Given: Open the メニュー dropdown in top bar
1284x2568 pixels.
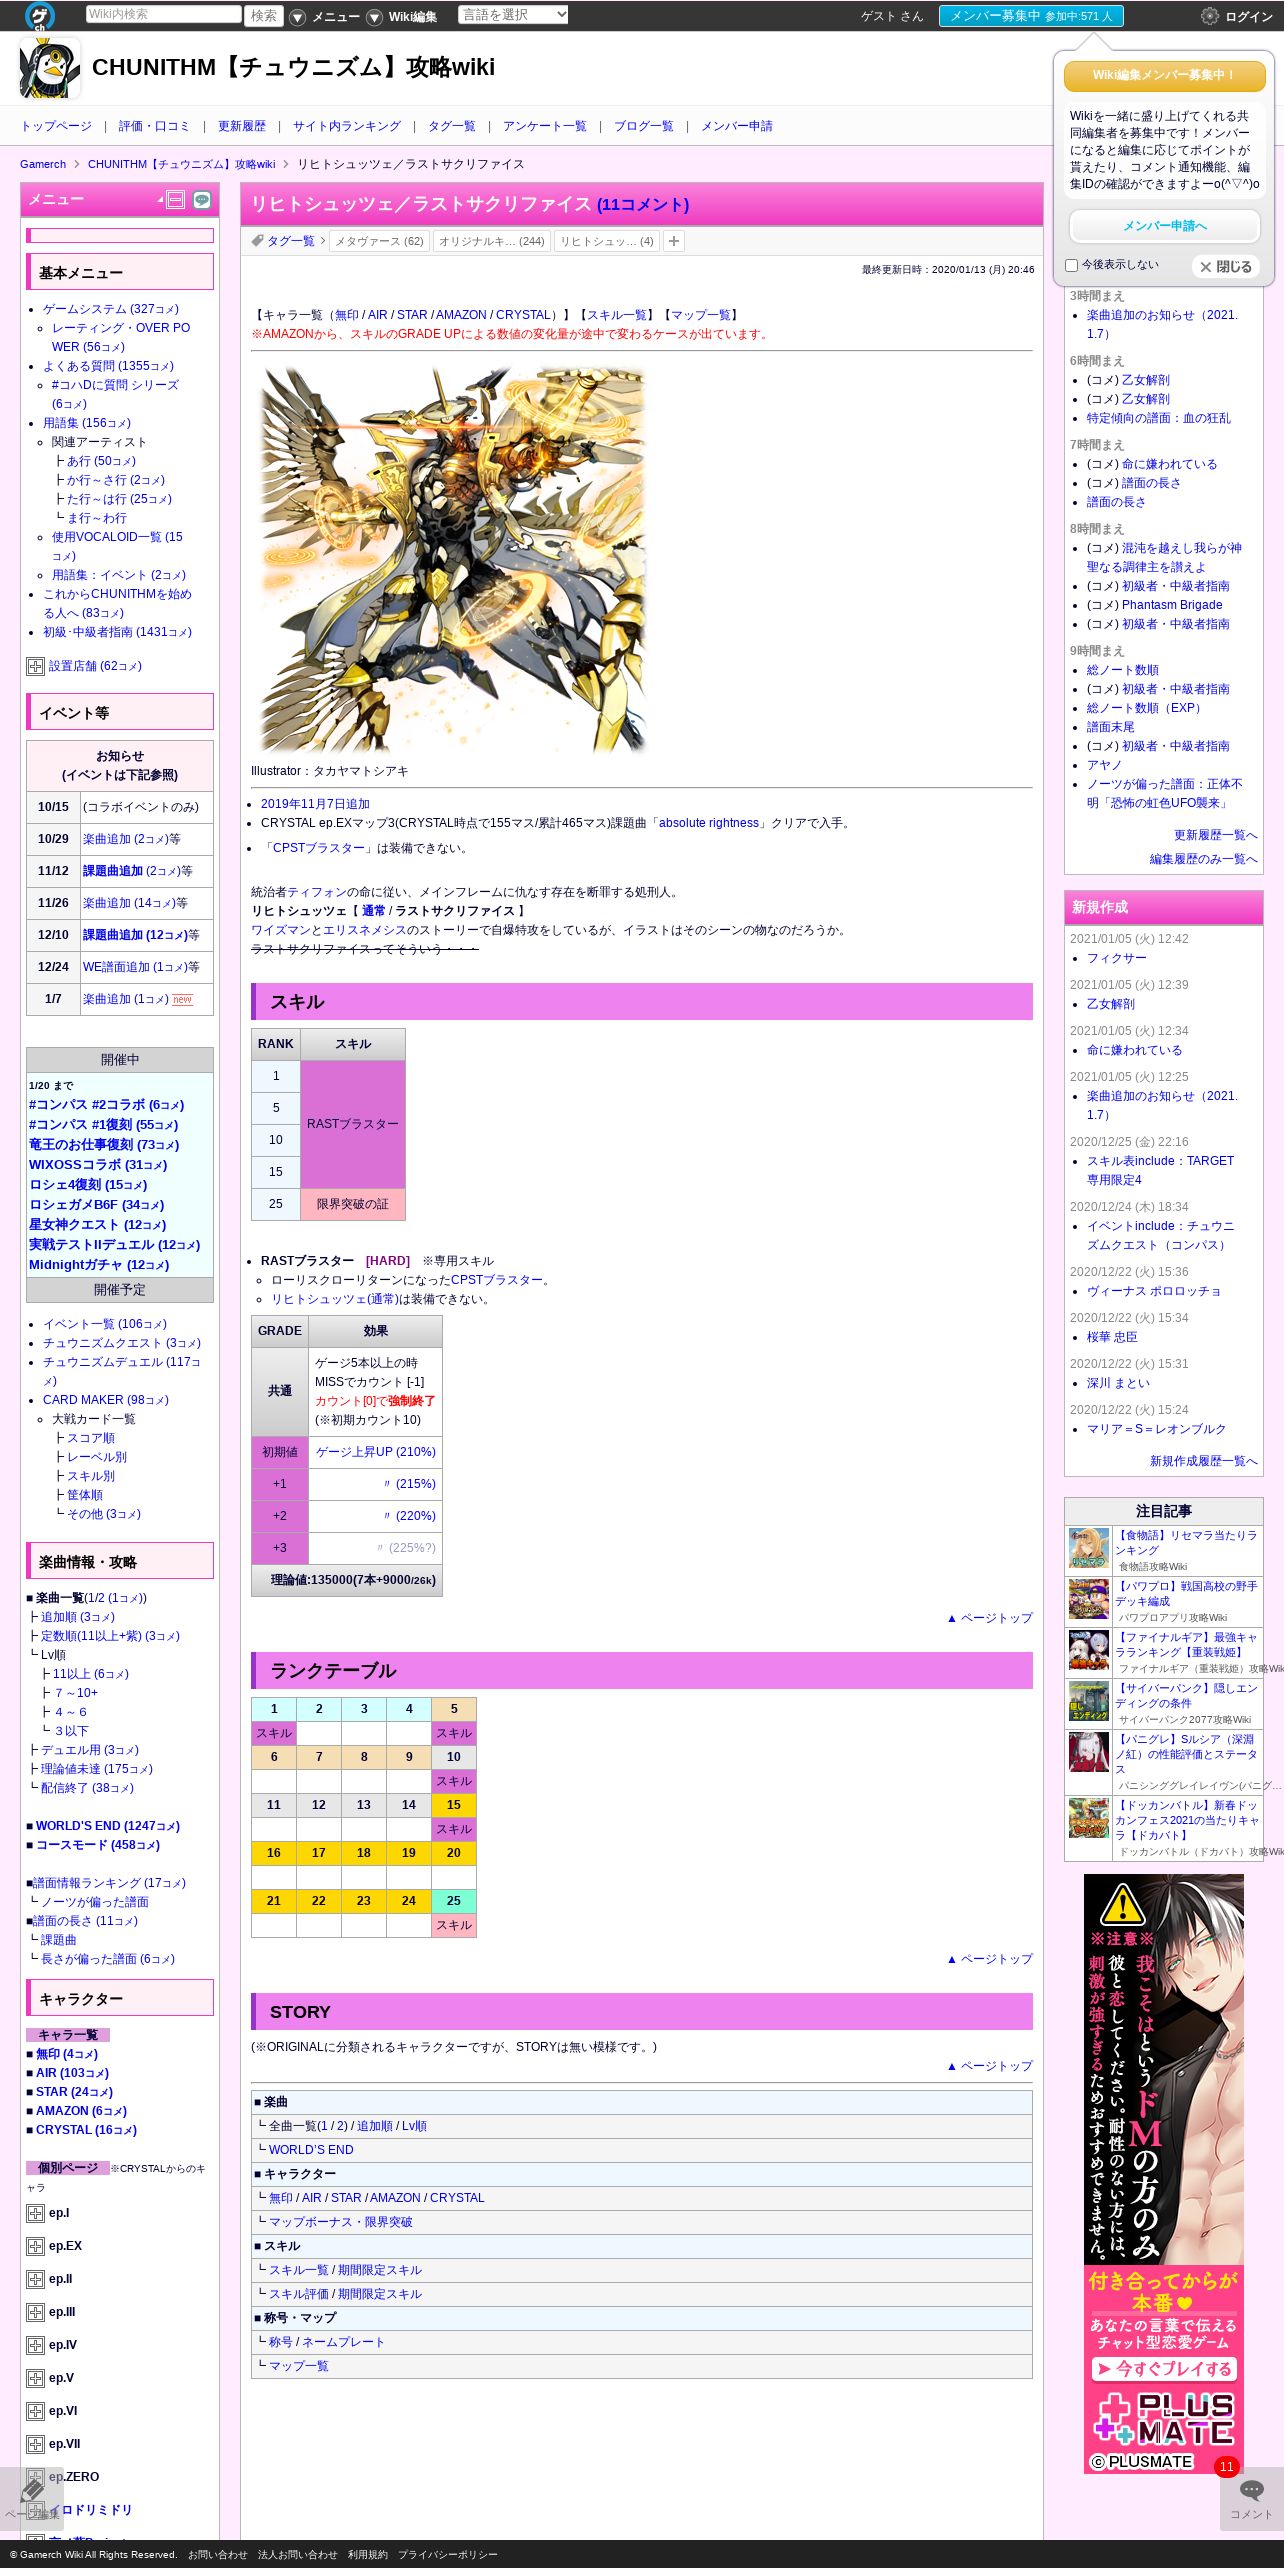Looking at the screenshot, I should (x=326, y=17).
